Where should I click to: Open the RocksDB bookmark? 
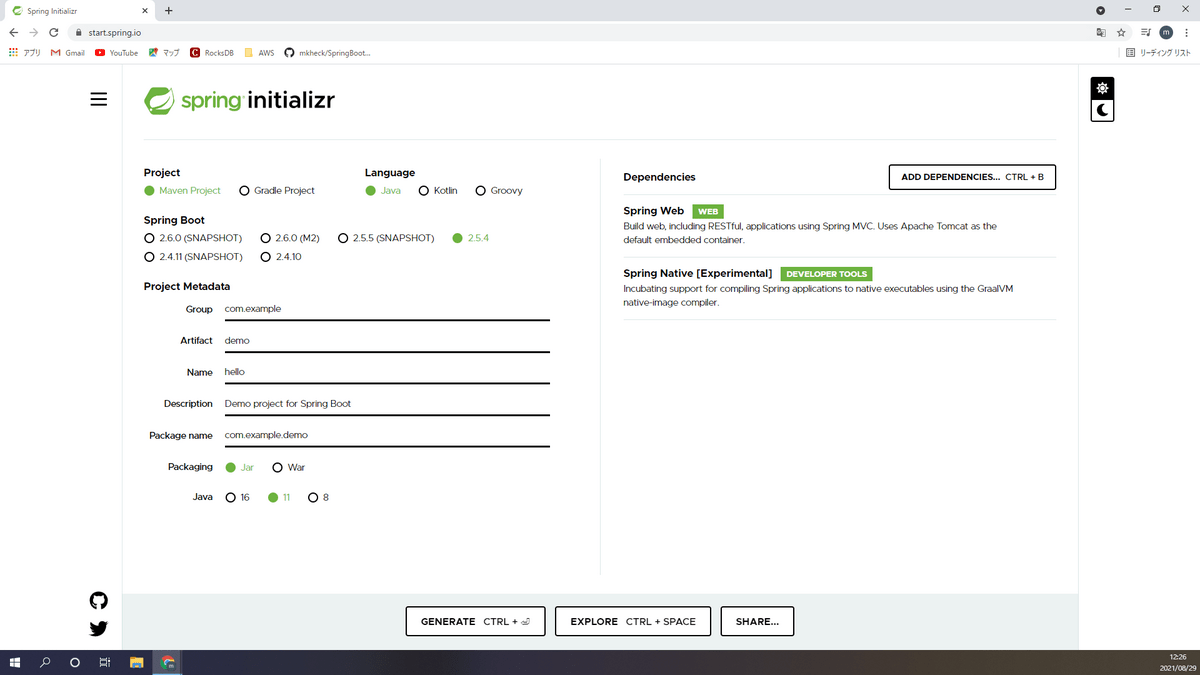[212, 53]
